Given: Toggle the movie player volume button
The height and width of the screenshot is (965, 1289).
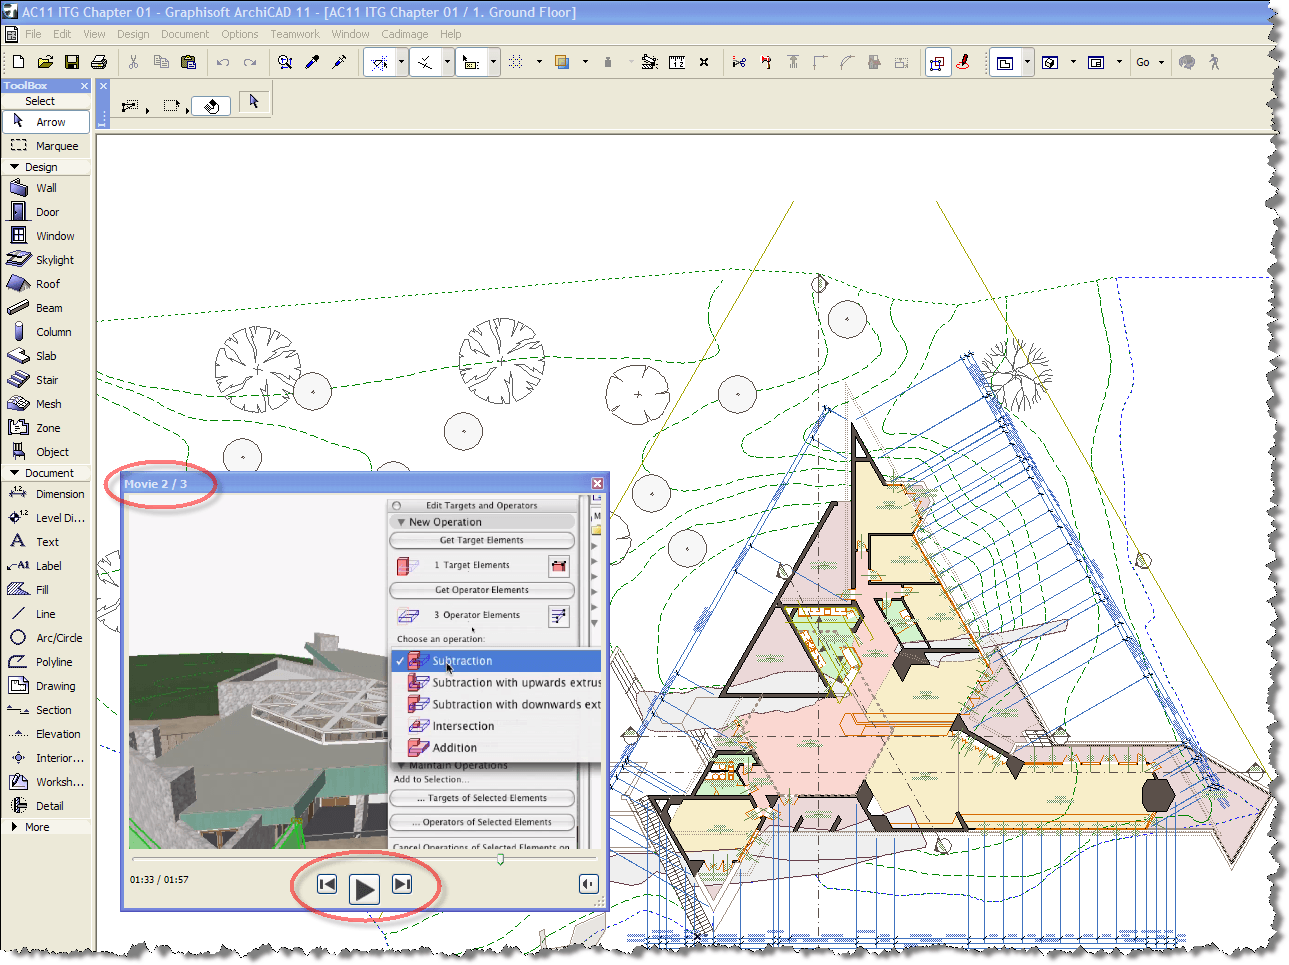Looking at the screenshot, I should (x=589, y=884).
